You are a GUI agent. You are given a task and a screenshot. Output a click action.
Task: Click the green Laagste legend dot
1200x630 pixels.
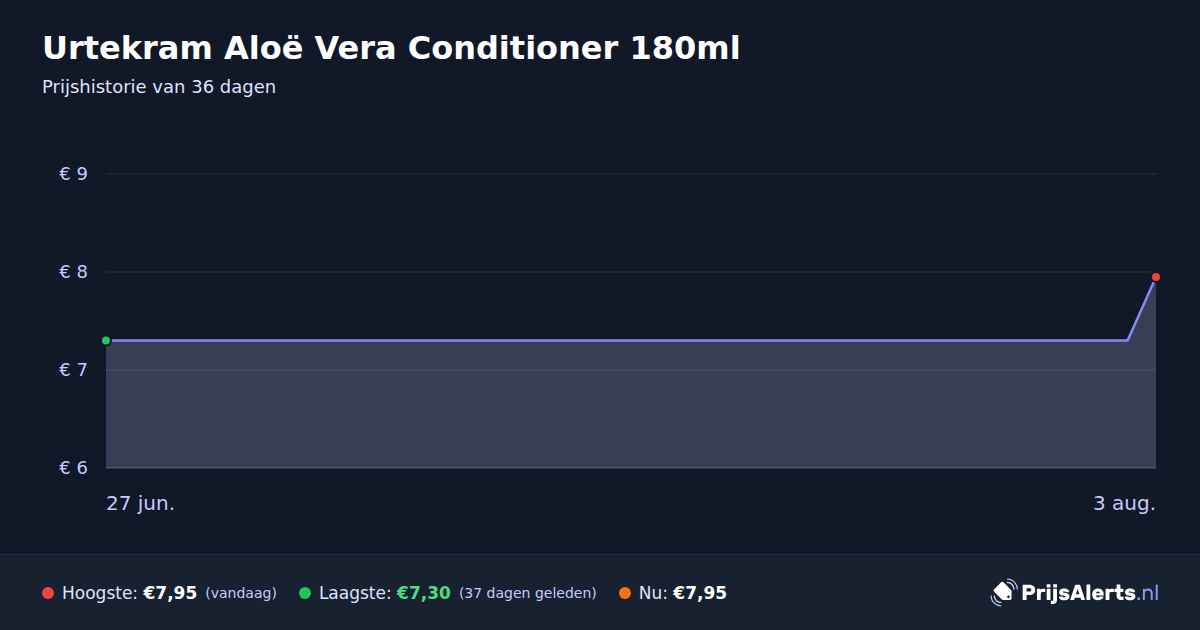click(x=305, y=593)
